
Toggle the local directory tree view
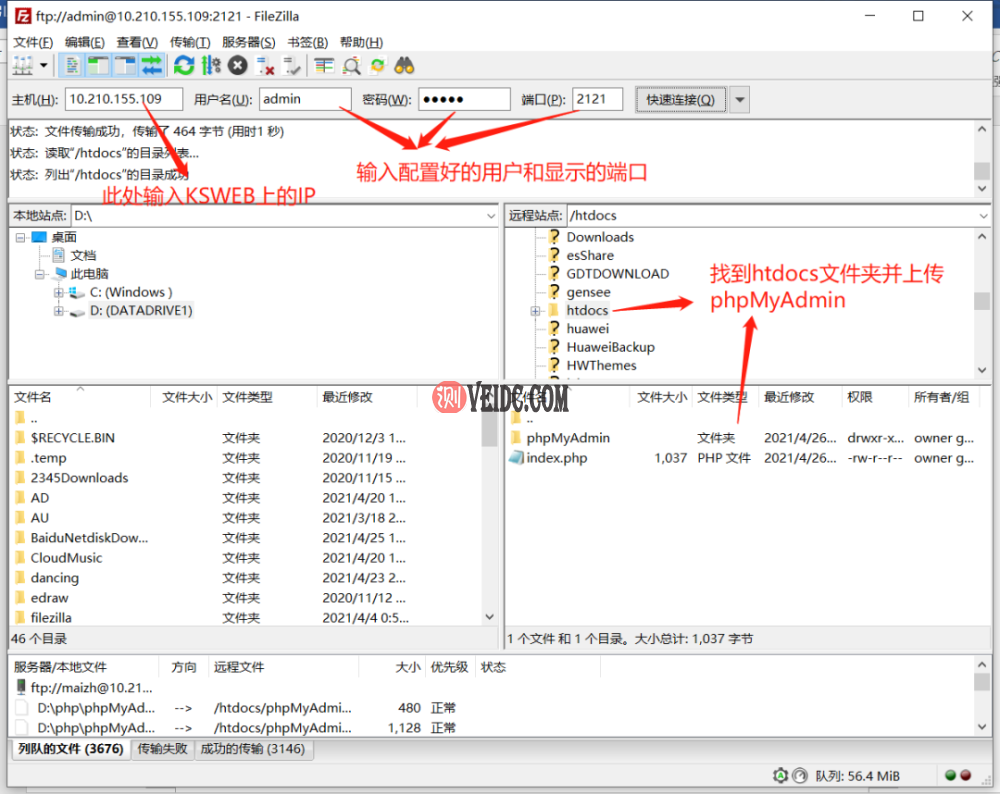[98, 66]
